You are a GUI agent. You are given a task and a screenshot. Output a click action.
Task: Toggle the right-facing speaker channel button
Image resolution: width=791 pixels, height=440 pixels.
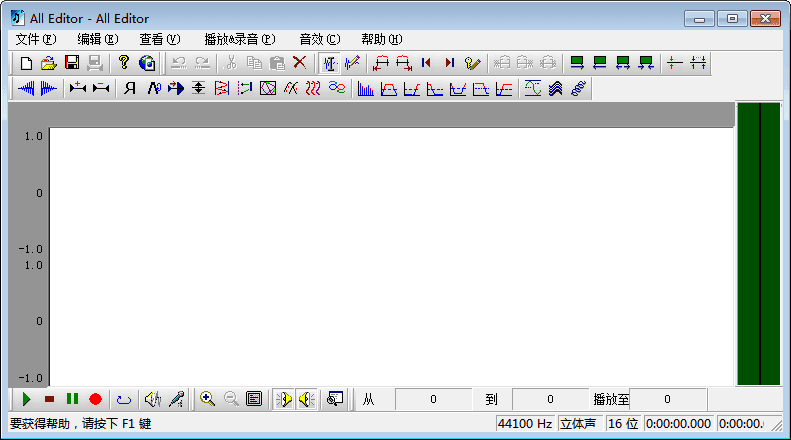[284, 400]
